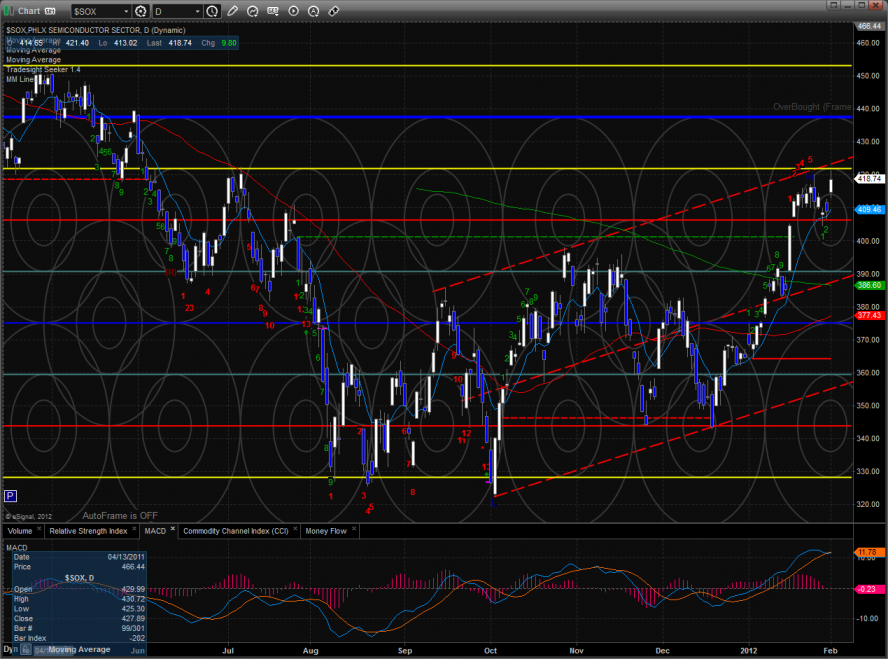Click the Feb label on time axis
The width and height of the screenshot is (888, 659).
click(830, 651)
